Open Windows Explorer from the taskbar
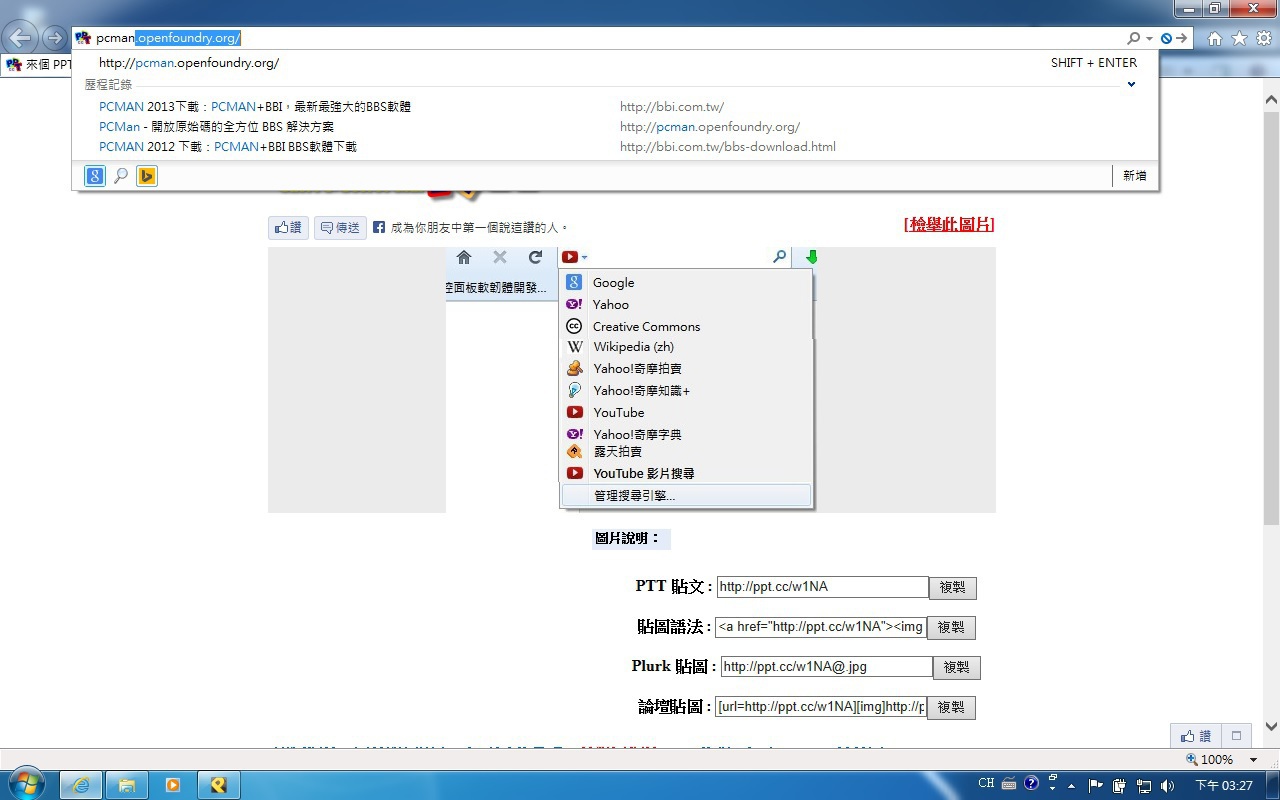 point(127,785)
